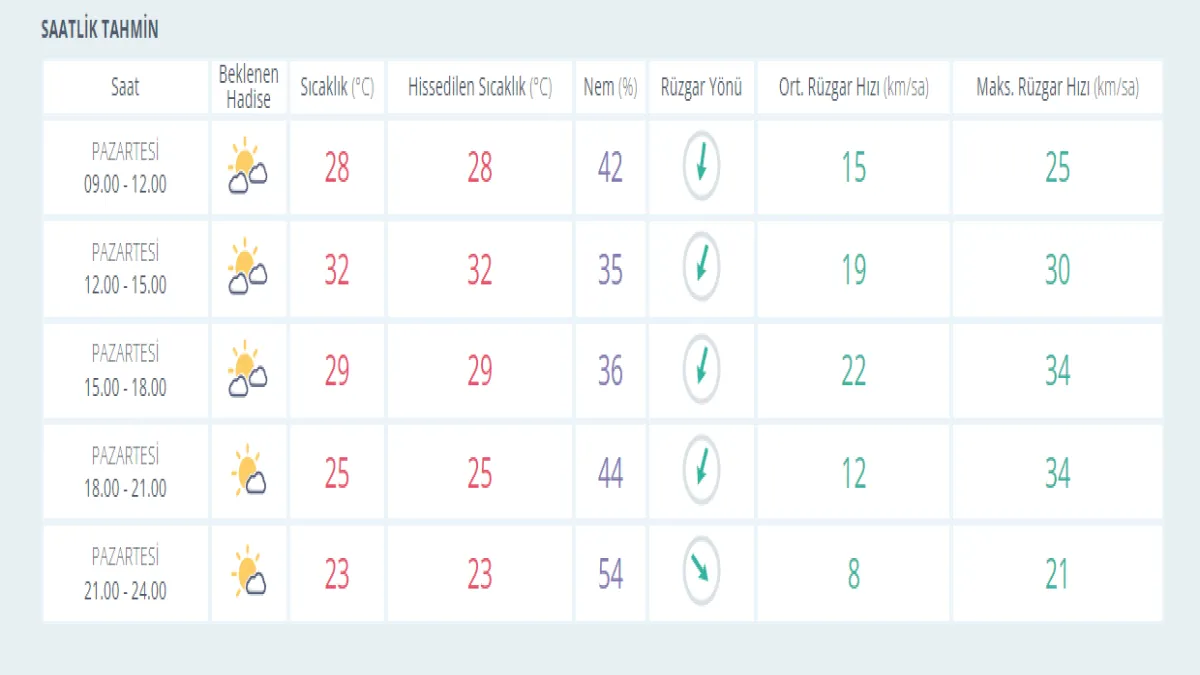The height and width of the screenshot is (675, 1200).
Task: Click the weather icon for 21.00 - 24.00
Action: (247, 574)
